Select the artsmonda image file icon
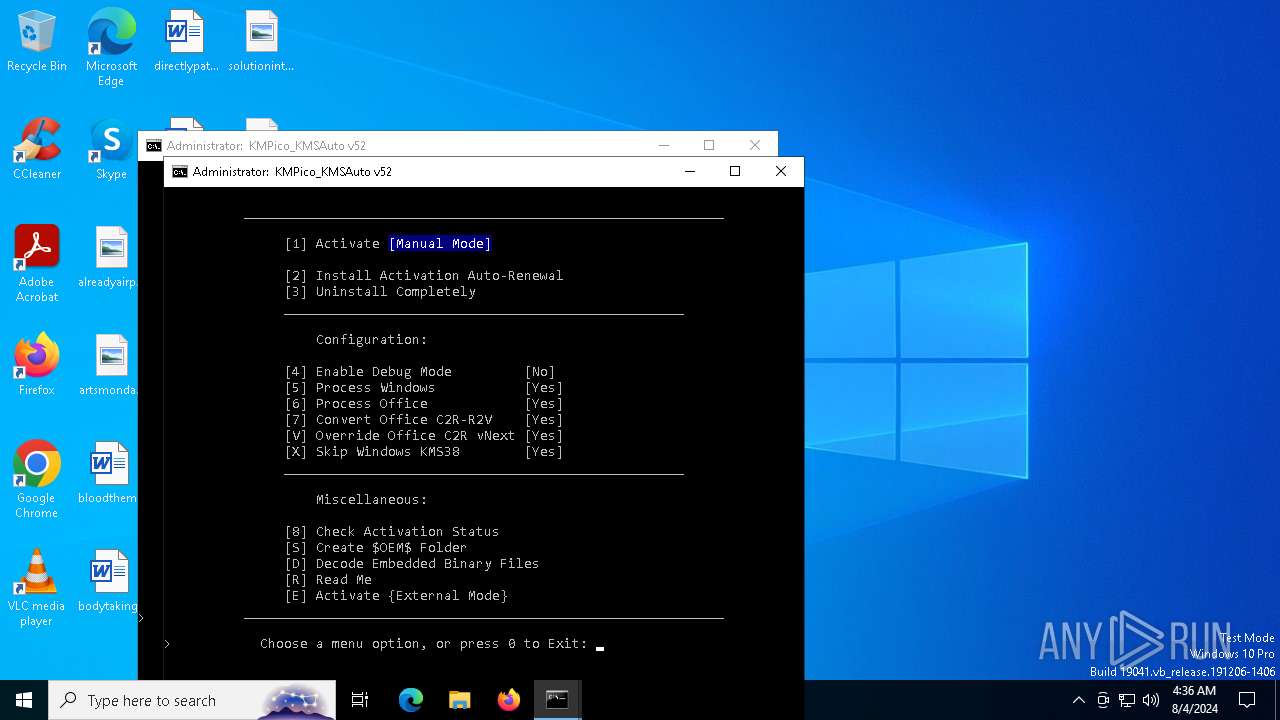Screen dimensions: 1280x720 pyautogui.click(x=108, y=366)
